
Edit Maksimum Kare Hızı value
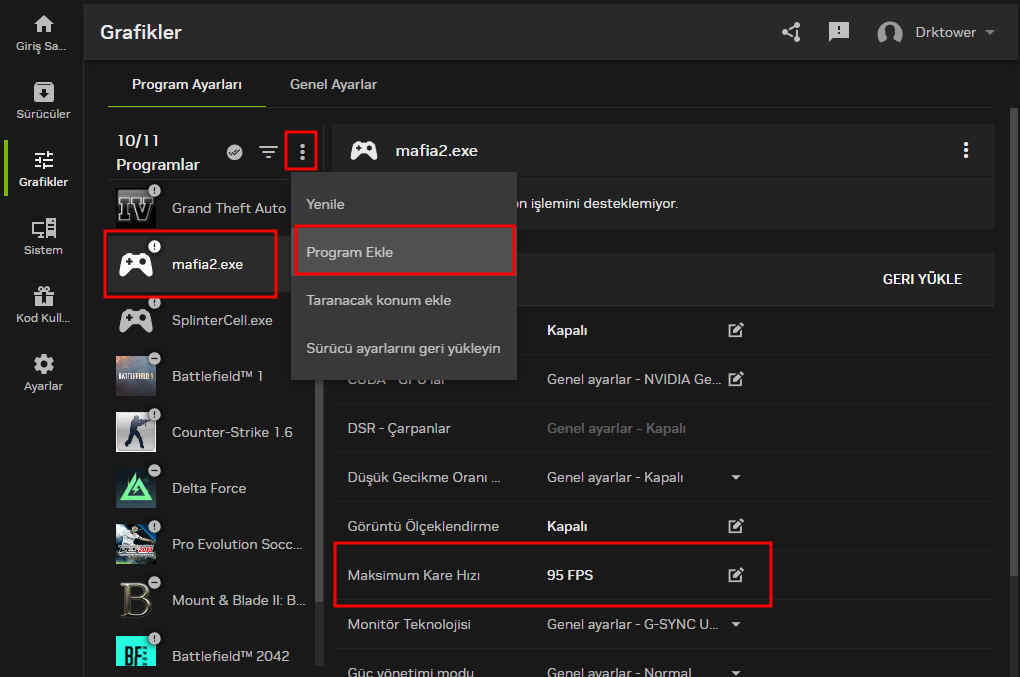tap(736, 575)
